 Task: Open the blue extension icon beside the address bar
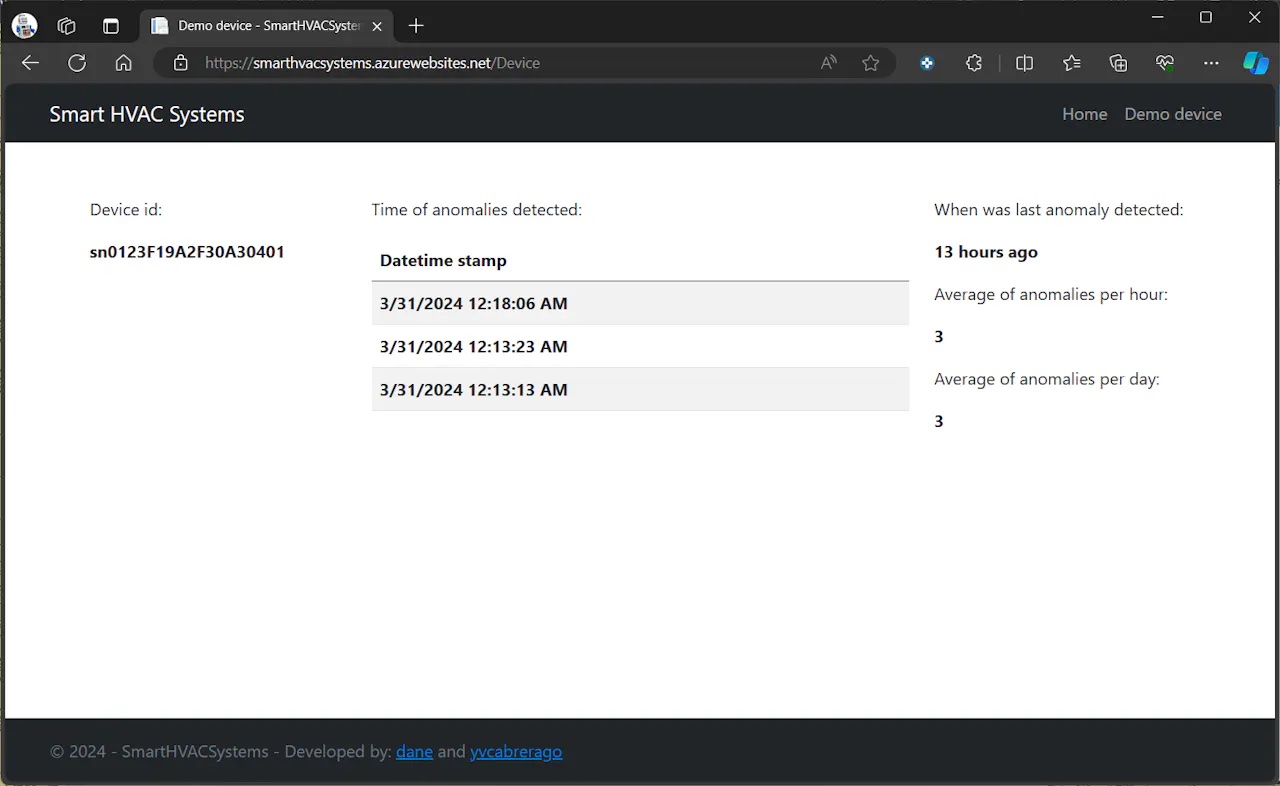pyautogui.click(x=926, y=62)
